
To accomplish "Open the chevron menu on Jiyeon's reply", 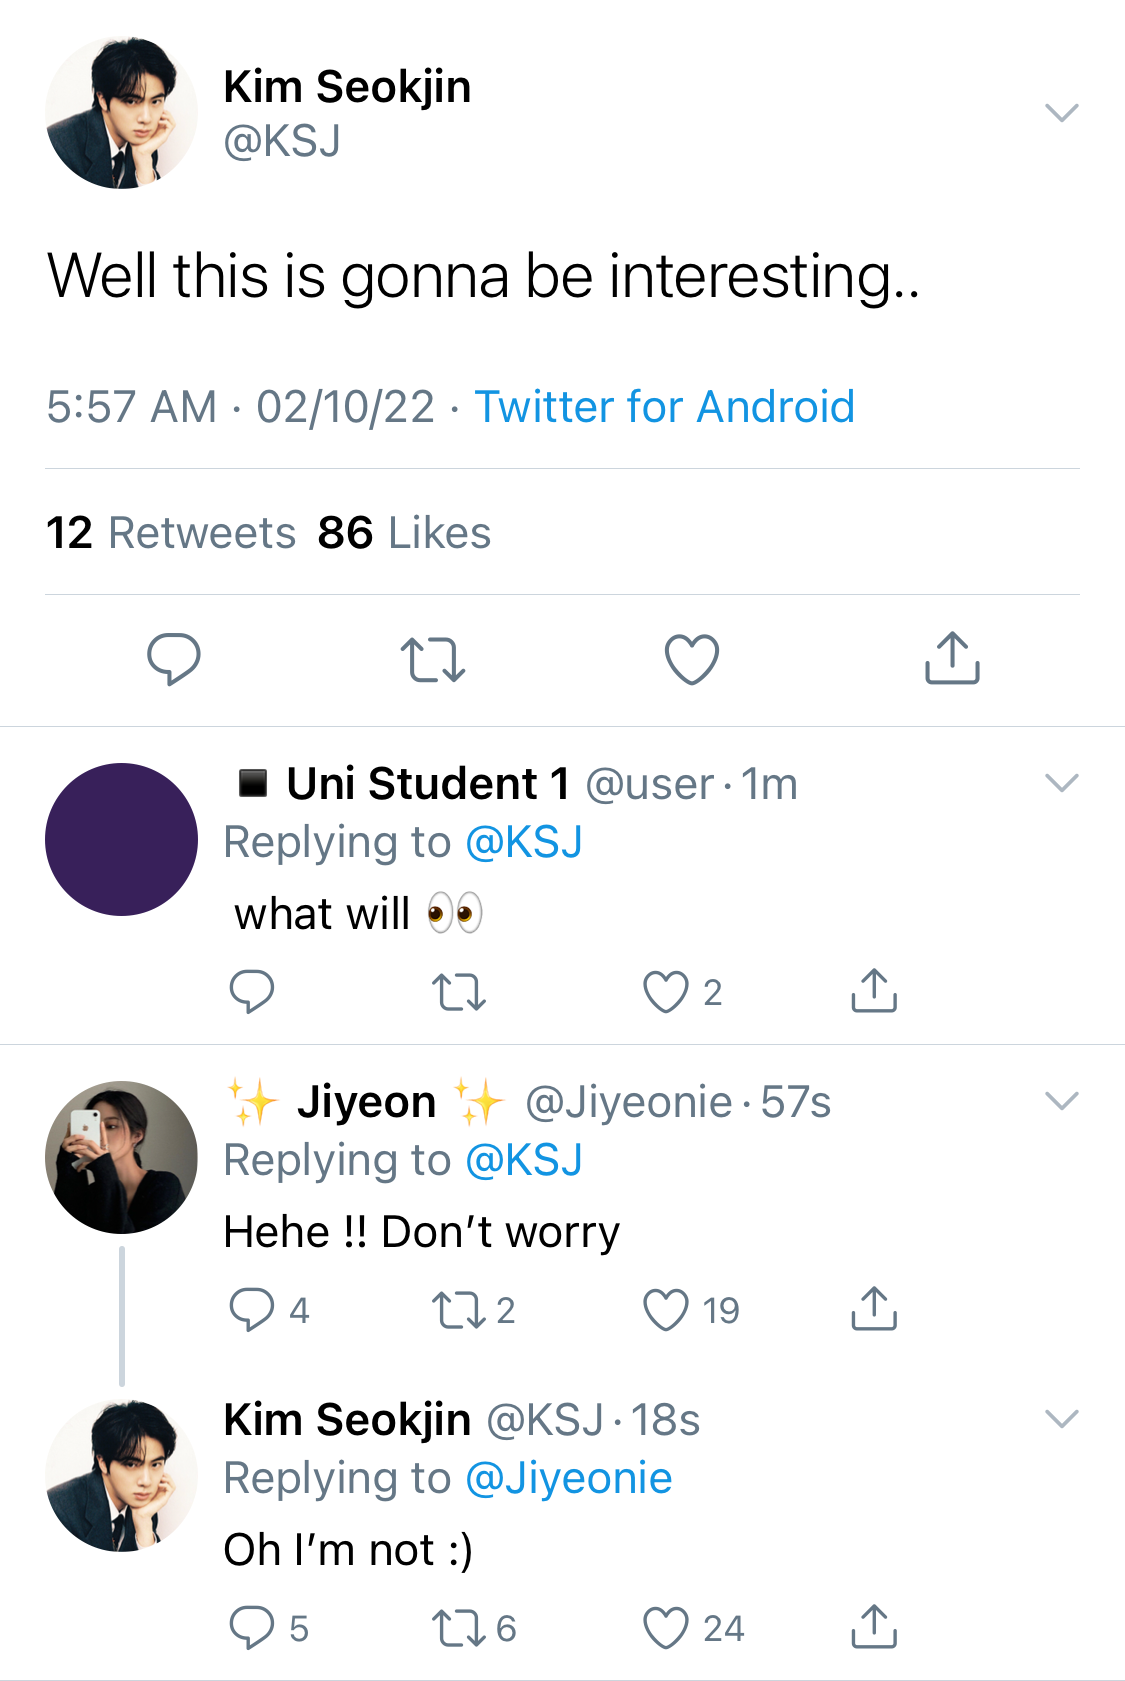I will tap(1061, 1100).
